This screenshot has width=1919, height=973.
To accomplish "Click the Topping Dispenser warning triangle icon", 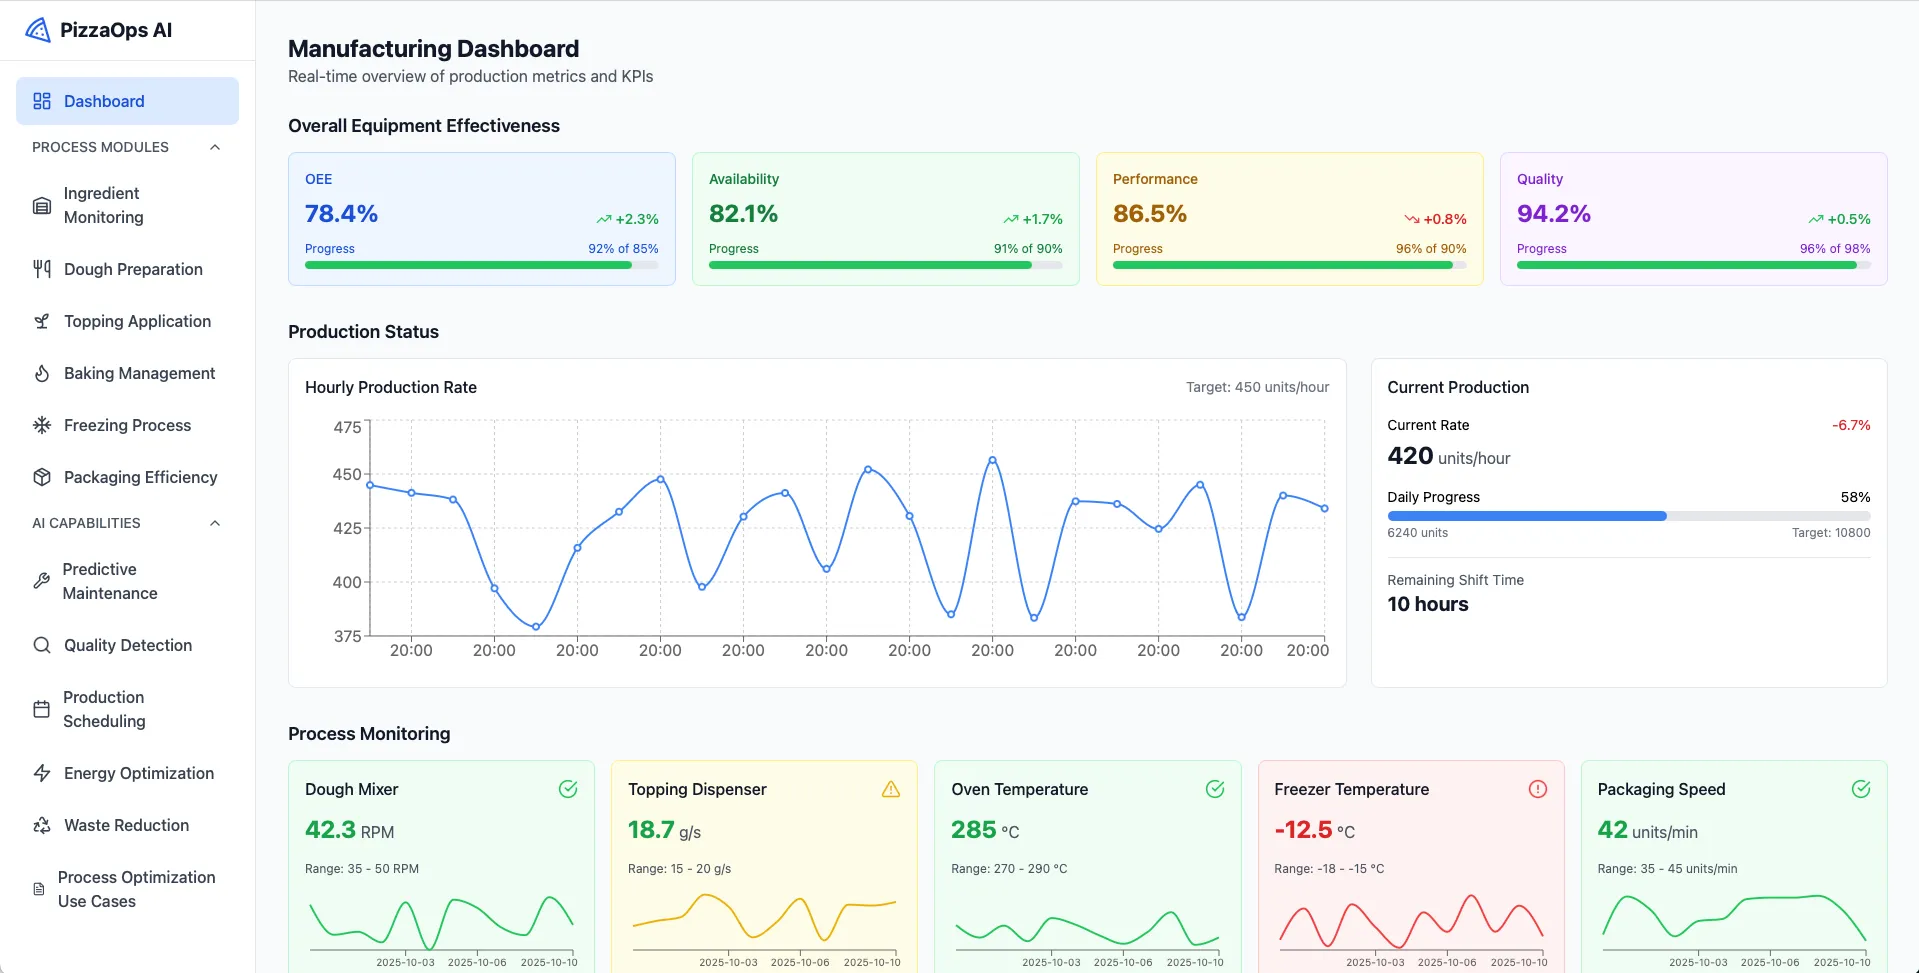I will (891, 789).
